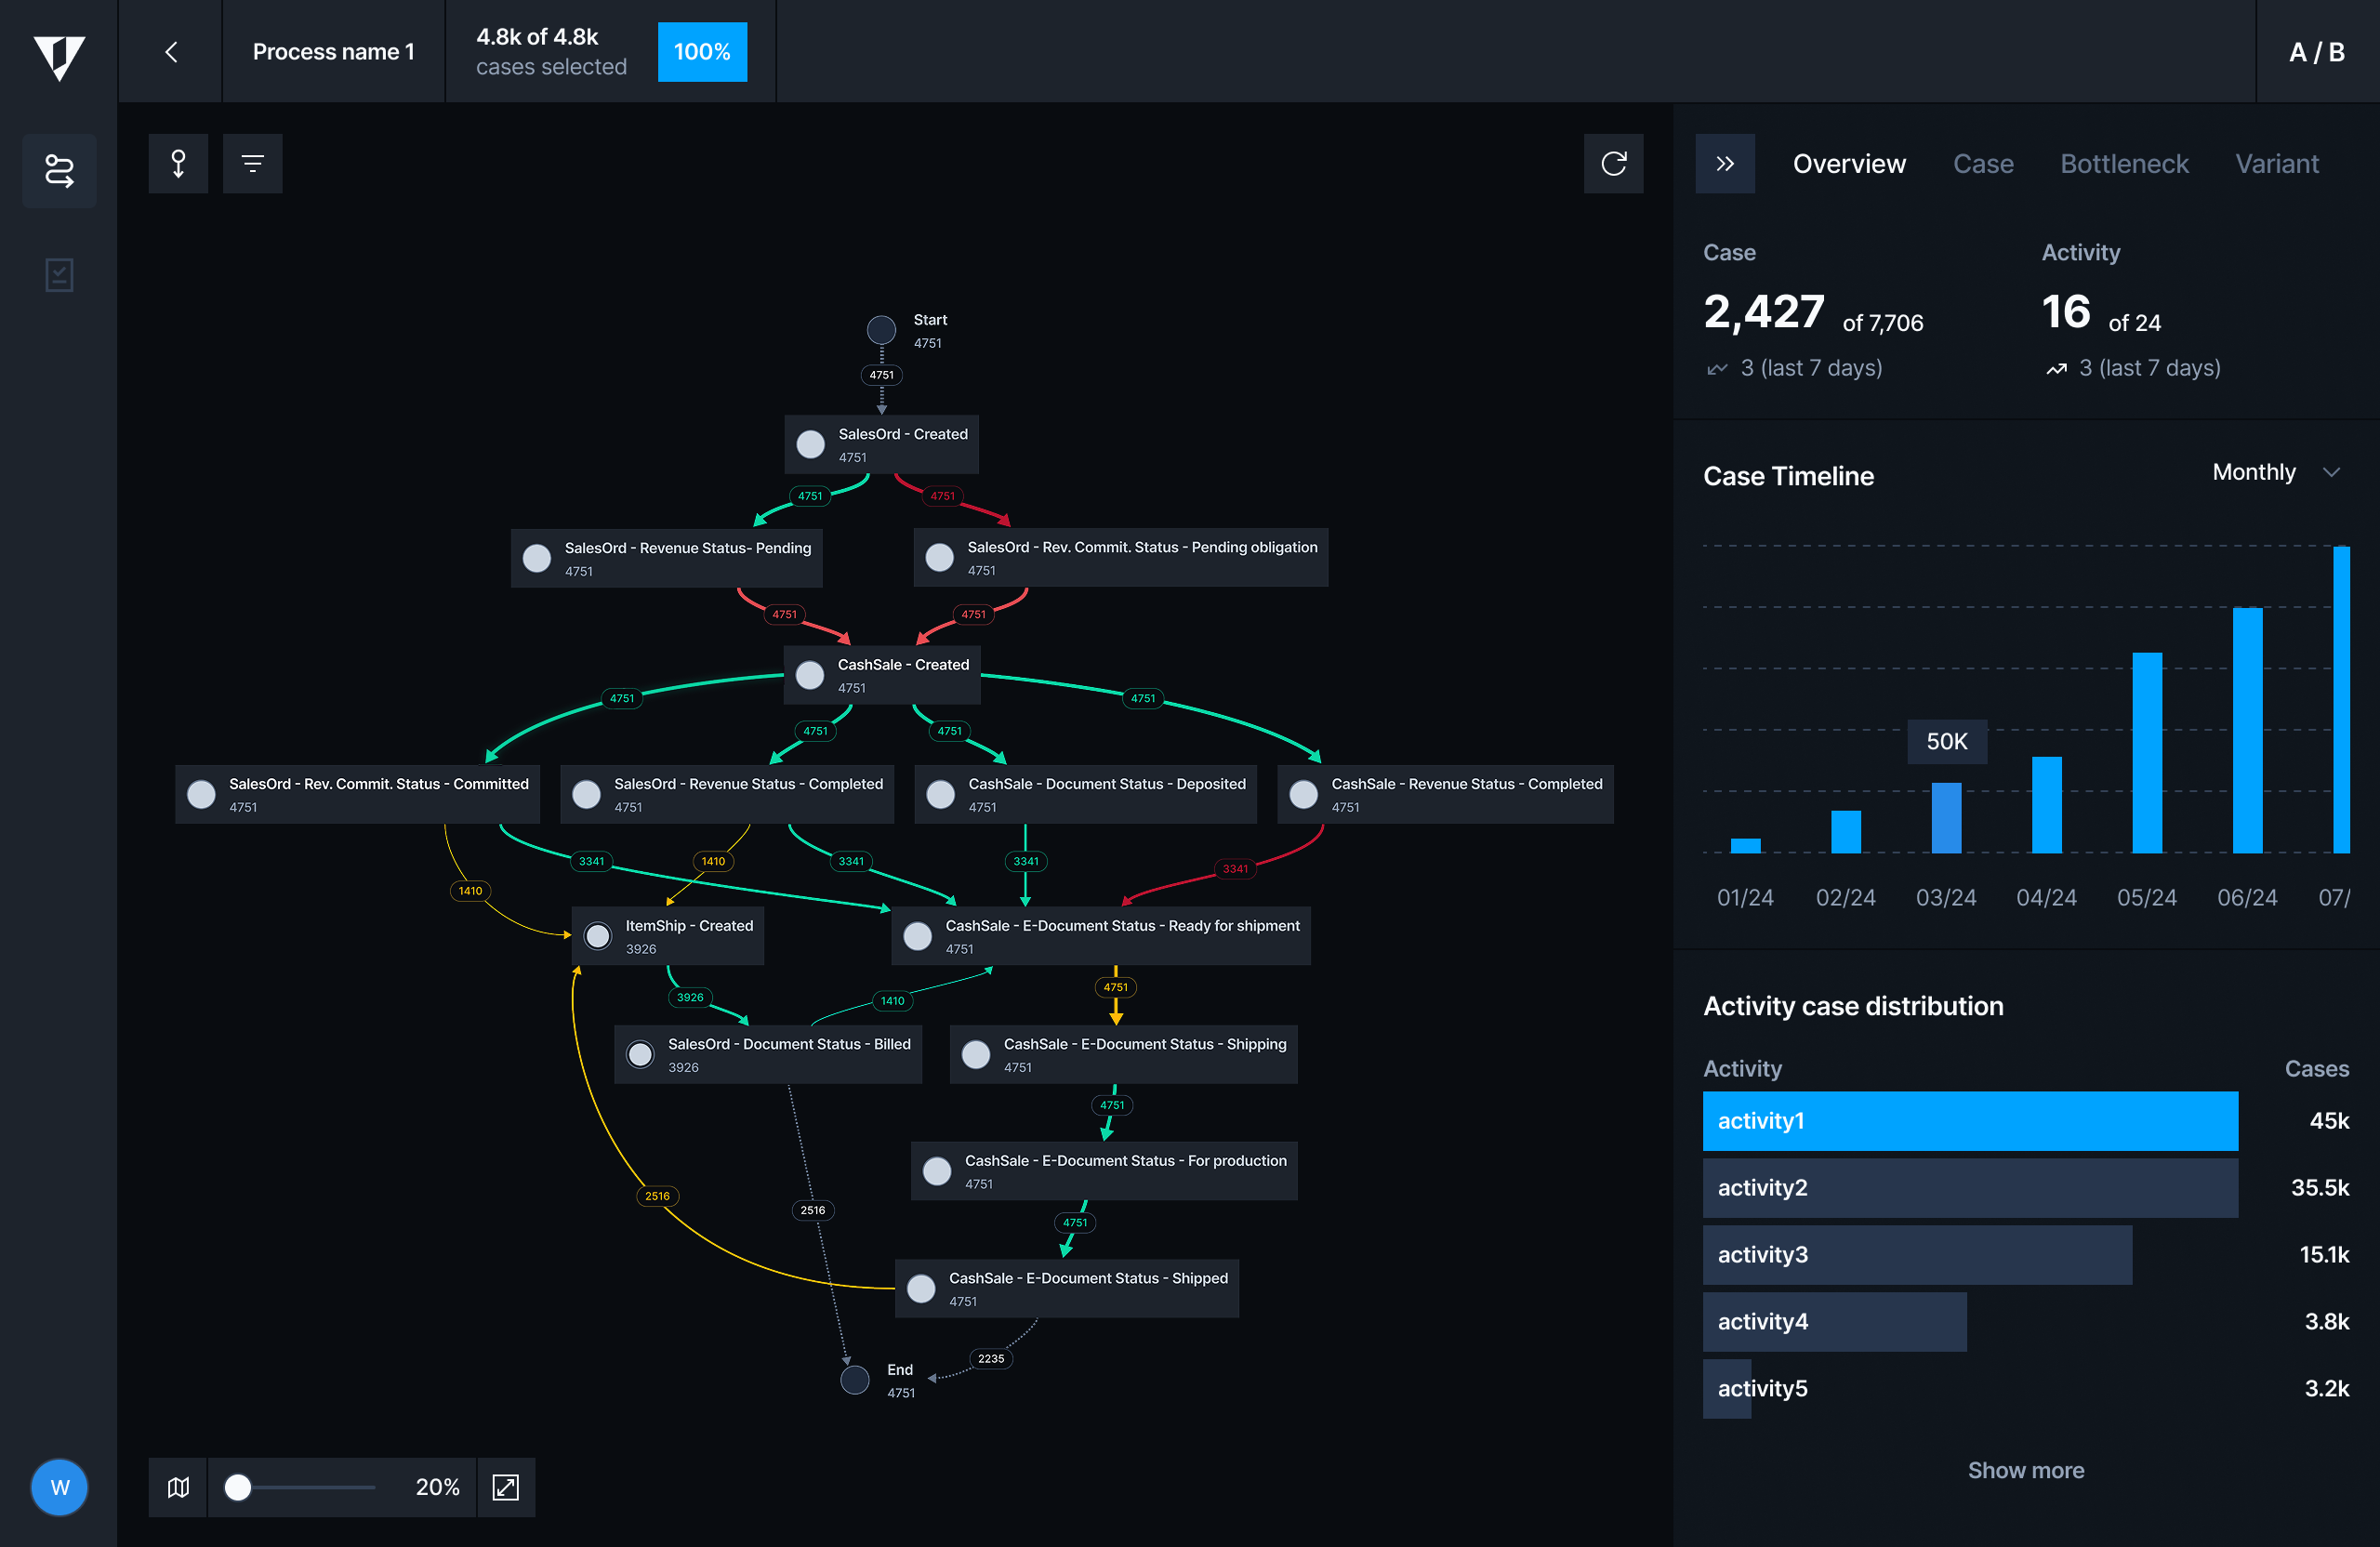Image resolution: width=2380 pixels, height=1547 pixels.
Task: Open the filter lines icon
Action: 252,163
